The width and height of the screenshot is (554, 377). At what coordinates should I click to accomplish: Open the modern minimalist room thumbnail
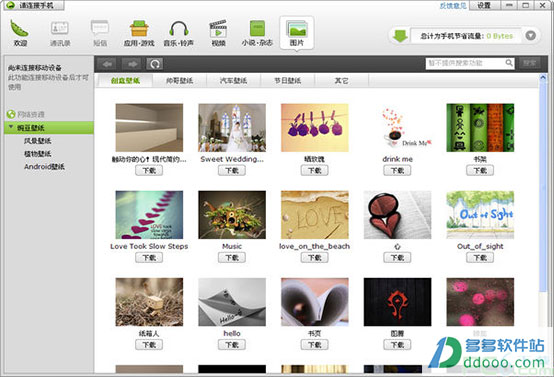(x=149, y=128)
